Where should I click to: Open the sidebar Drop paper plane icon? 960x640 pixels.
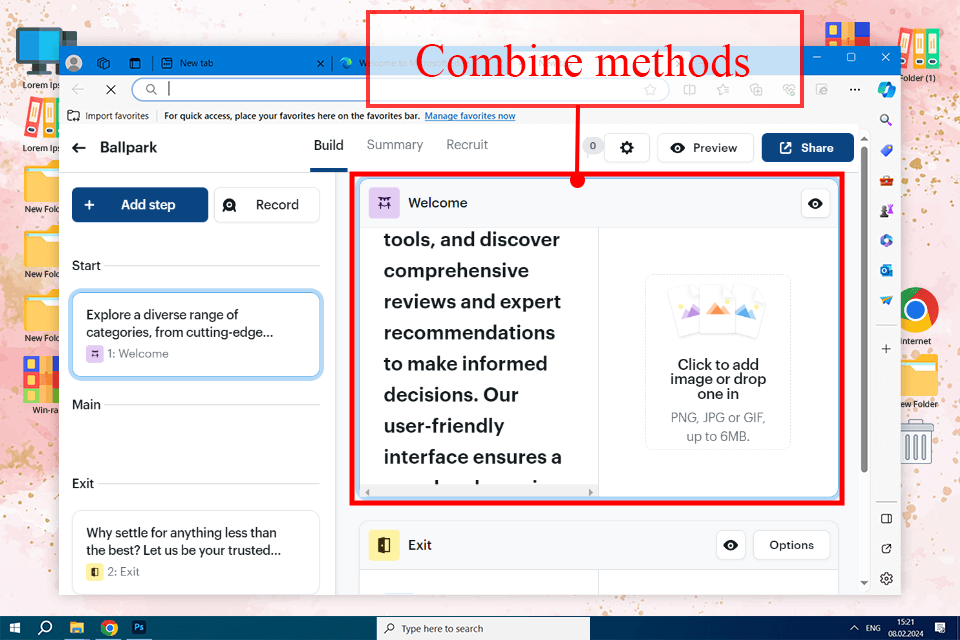pyautogui.click(x=887, y=300)
